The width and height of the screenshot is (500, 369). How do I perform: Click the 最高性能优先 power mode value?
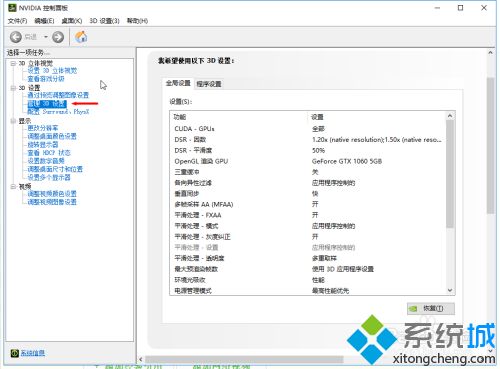tap(330, 291)
